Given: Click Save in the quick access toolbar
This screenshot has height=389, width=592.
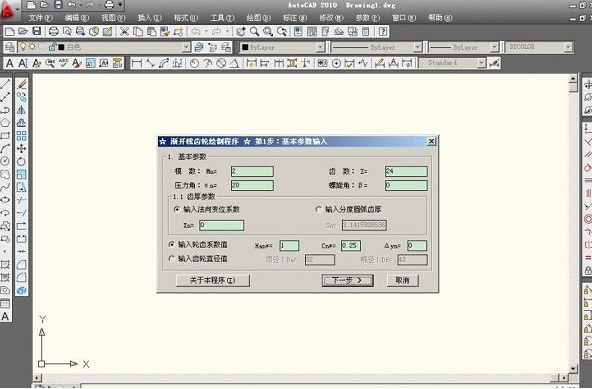Looking at the screenshot, I should 58,5.
